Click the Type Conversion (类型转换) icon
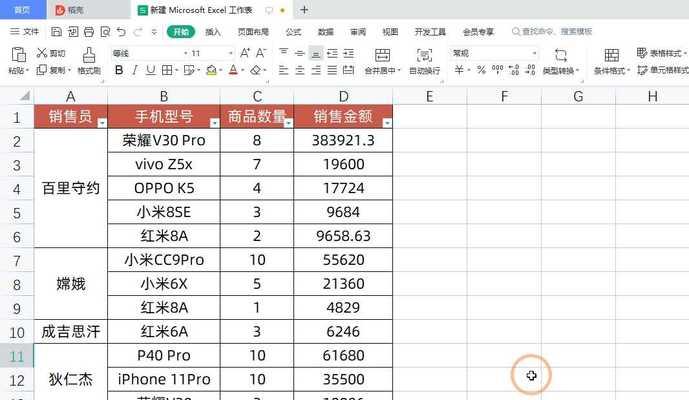This screenshot has width=689, height=400. pos(561,55)
